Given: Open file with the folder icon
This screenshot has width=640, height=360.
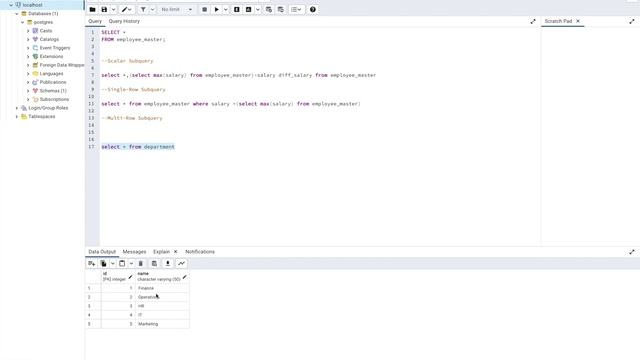Looking at the screenshot, I should 93,9.
